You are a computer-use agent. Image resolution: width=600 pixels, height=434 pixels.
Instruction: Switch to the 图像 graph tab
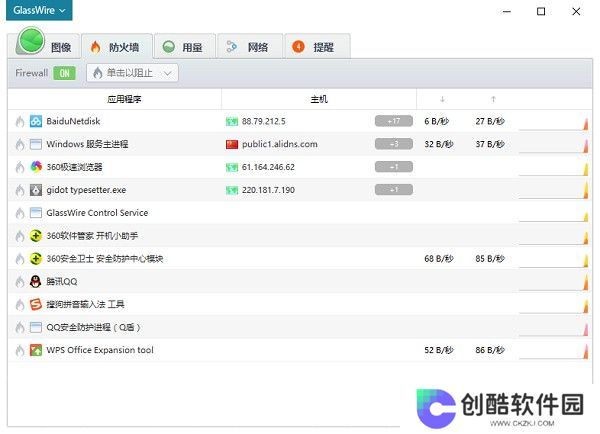44,45
